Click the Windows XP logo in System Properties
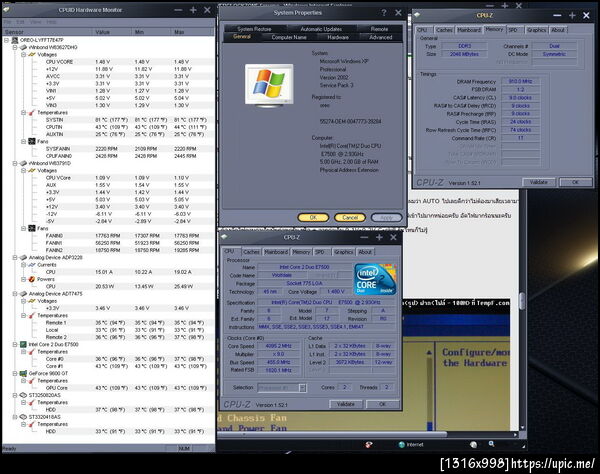Viewport: 600px width, 474px height. pyautogui.click(x=269, y=84)
